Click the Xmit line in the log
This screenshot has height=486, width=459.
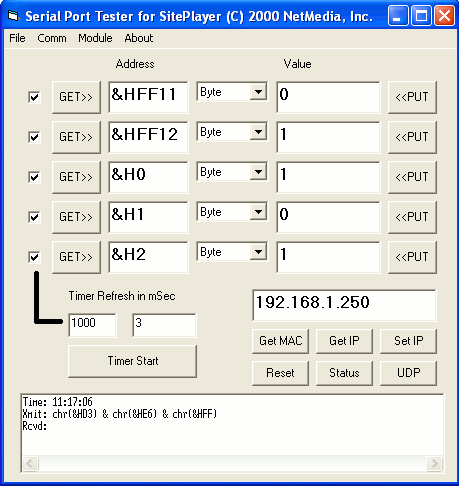(x=120, y=414)
